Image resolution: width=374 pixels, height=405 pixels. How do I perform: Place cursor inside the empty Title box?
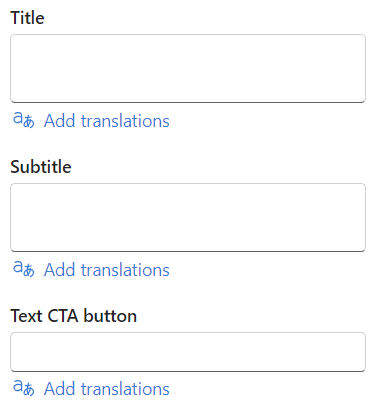(188, 68)
